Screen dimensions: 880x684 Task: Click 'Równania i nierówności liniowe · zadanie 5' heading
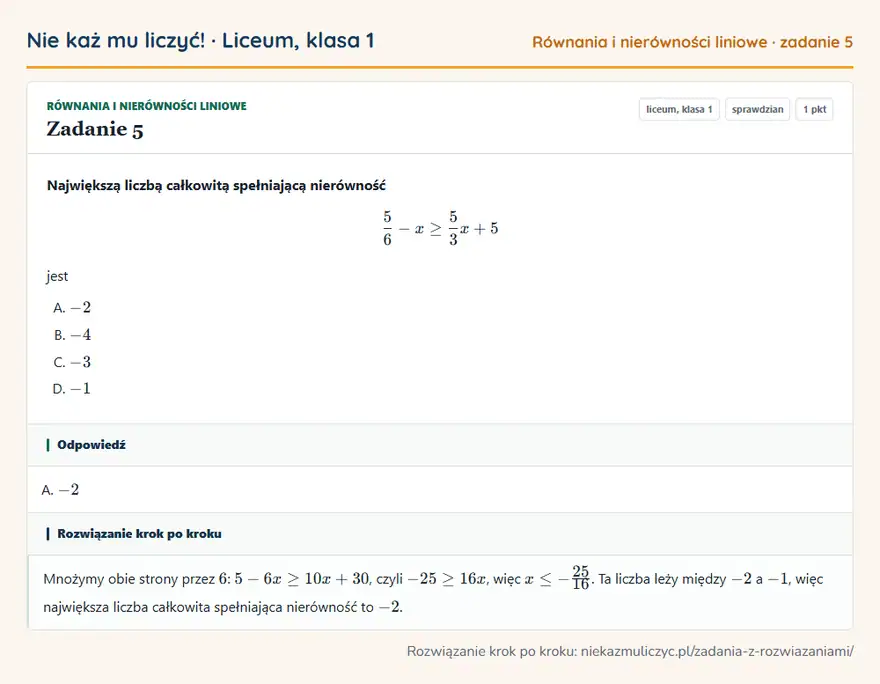[692, 42]
